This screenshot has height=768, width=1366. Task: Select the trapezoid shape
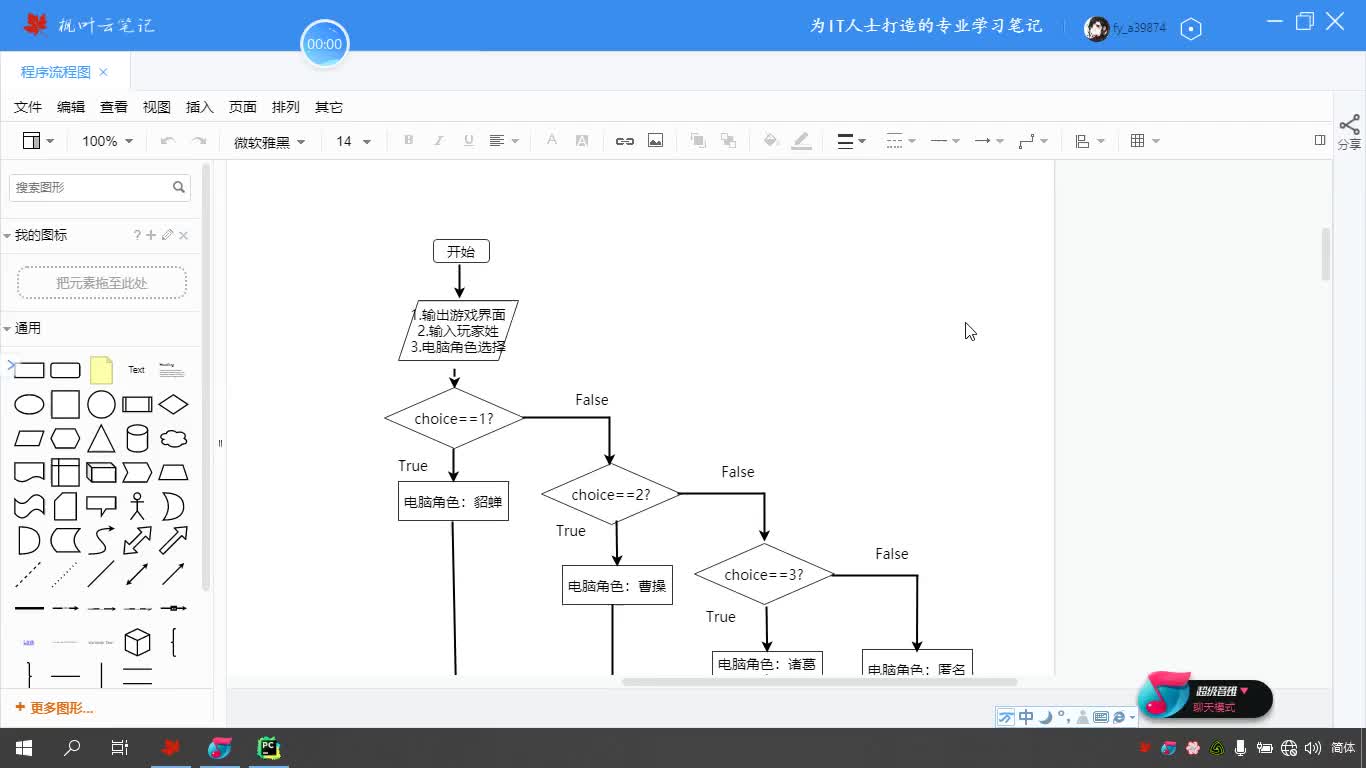173,472
